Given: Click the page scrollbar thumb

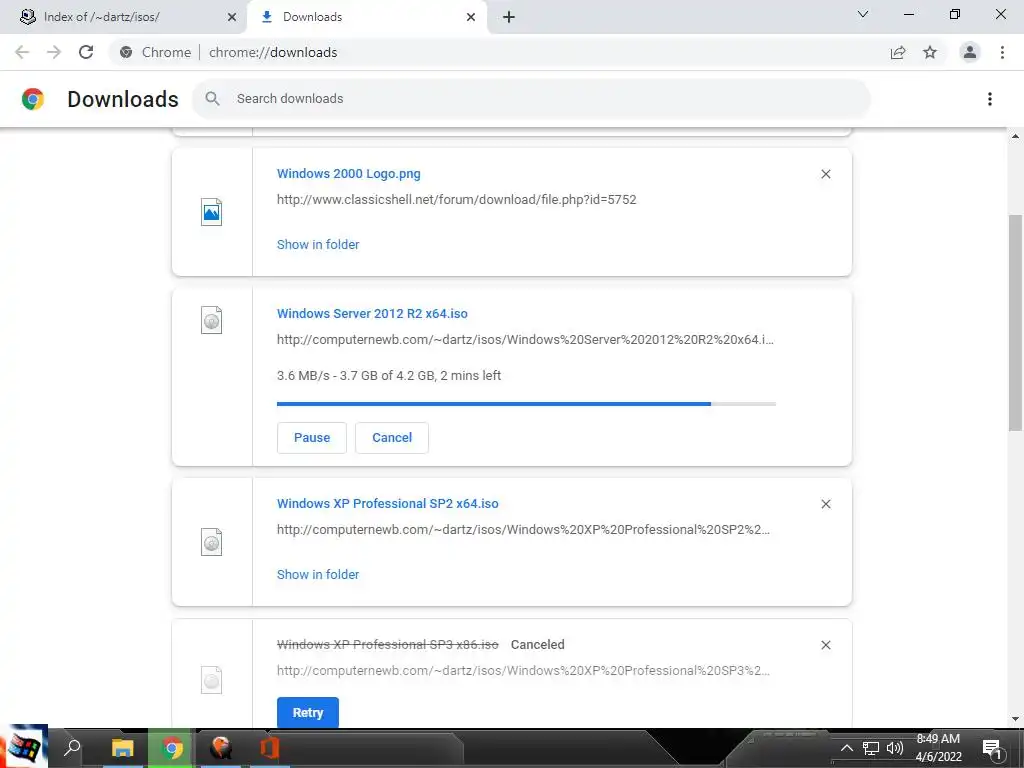Looking at the screenshot, I should click(1015, 323).
